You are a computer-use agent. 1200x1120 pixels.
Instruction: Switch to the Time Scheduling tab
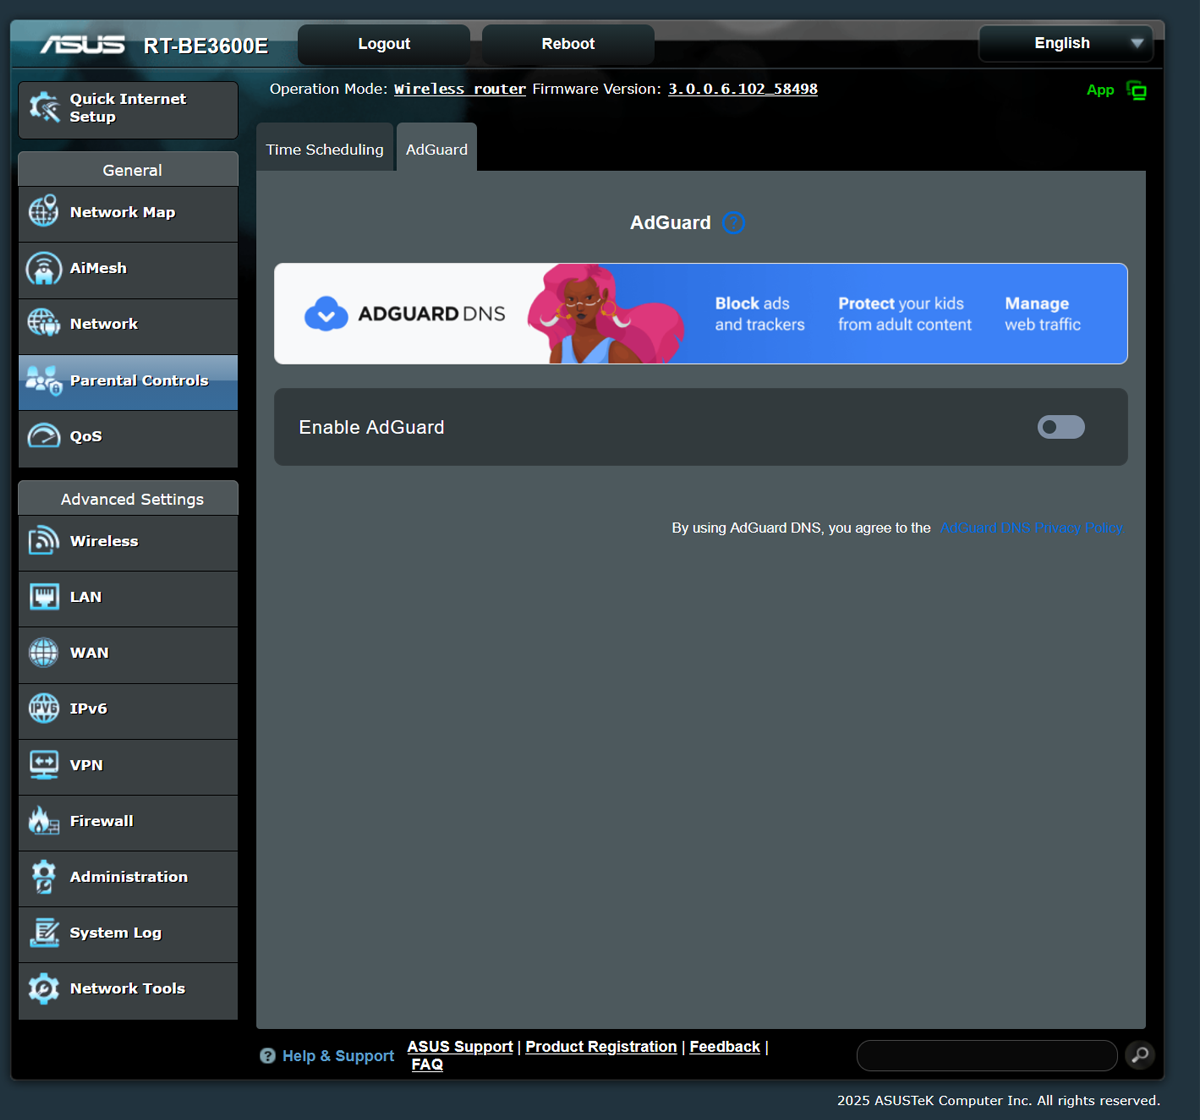point(325,149)
